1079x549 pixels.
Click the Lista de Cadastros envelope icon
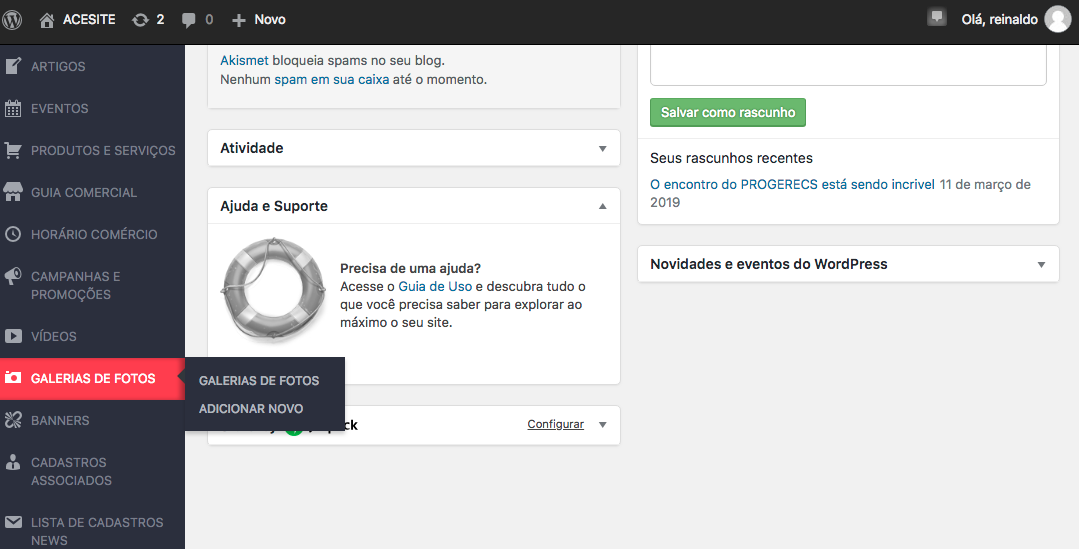12,522
